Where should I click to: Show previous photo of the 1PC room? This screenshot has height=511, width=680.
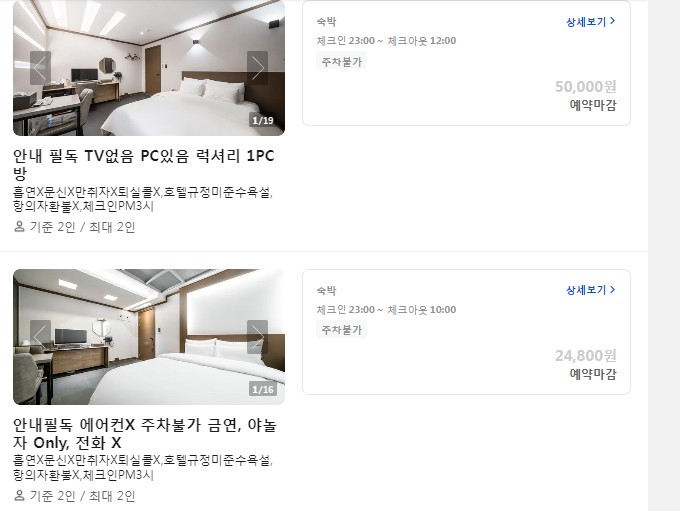[x=40, y=68]
